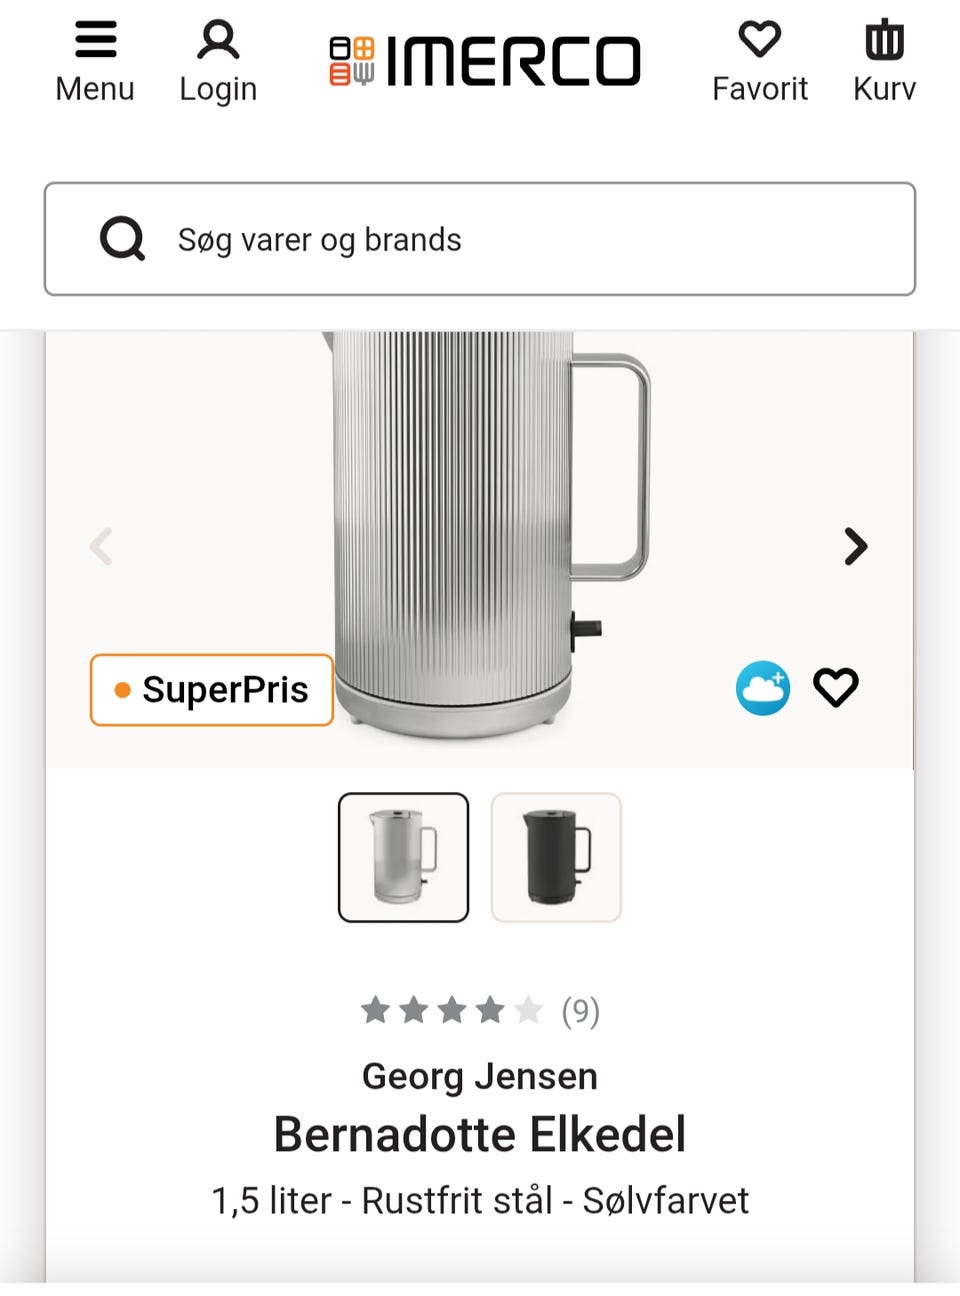Open the (9) reviews count

coord(580,1012)
